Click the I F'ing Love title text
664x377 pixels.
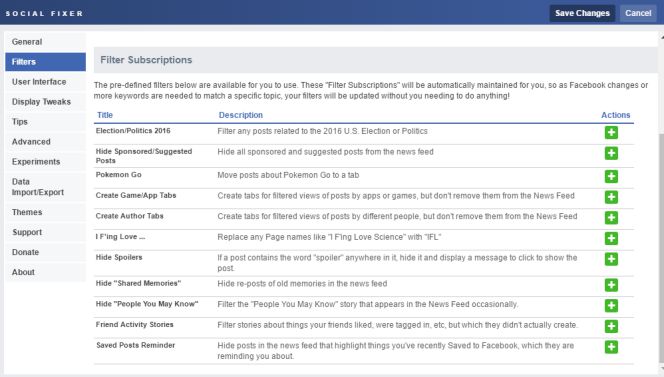121,237
